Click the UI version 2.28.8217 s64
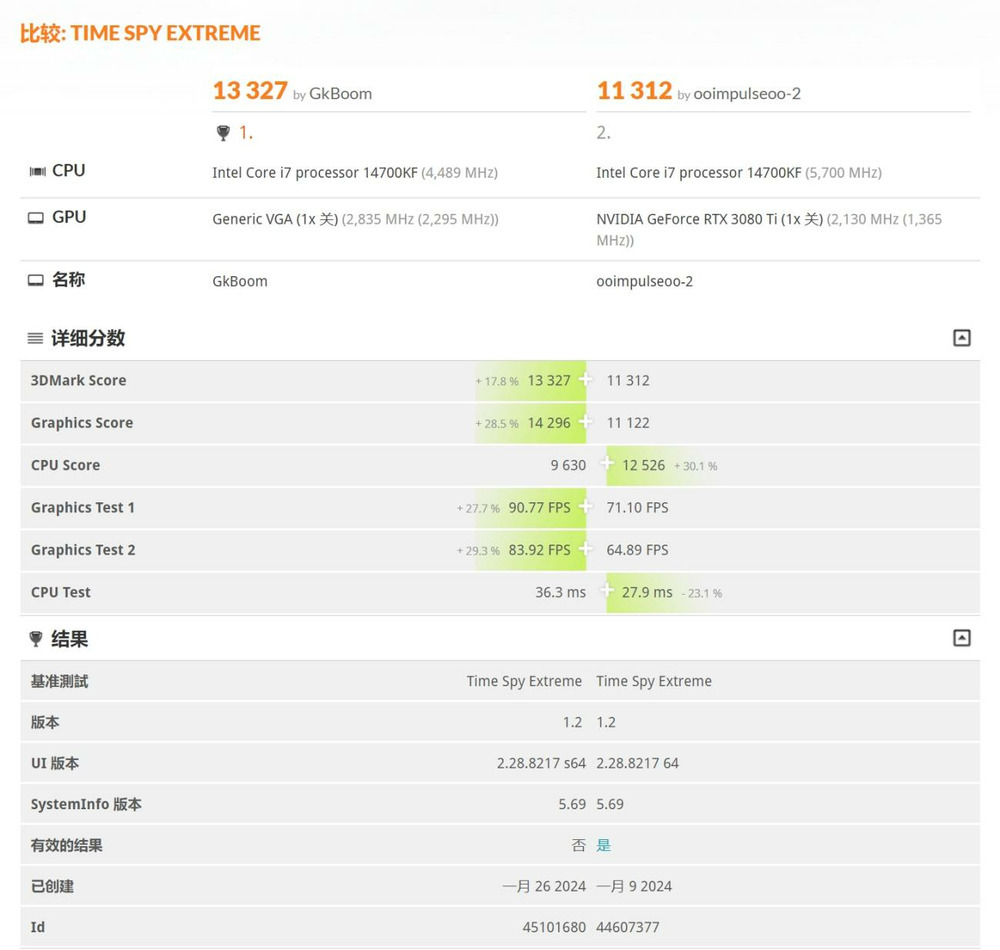 pos(541,763)
